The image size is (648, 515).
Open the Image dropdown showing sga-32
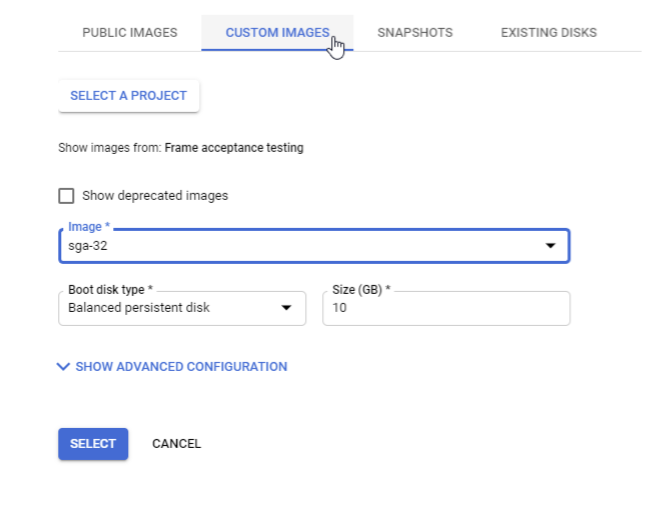(300, 246)
